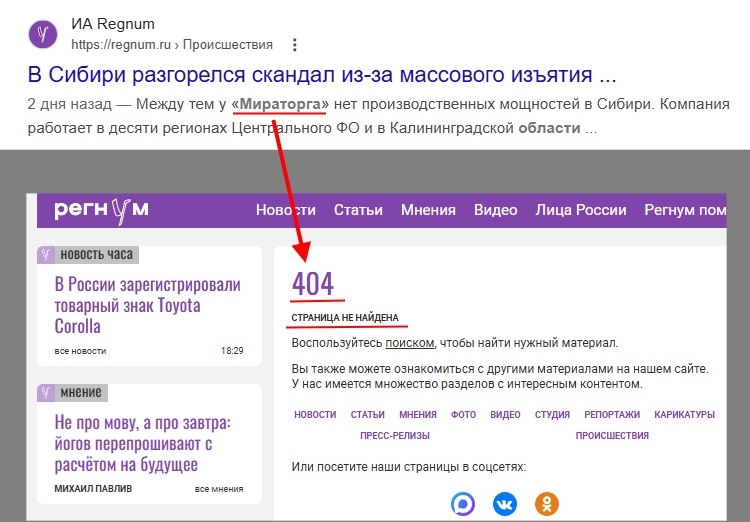Click the ИА Regnum site name
The image size is (750, 522).
pyautogui.click(x=113, y=24)
